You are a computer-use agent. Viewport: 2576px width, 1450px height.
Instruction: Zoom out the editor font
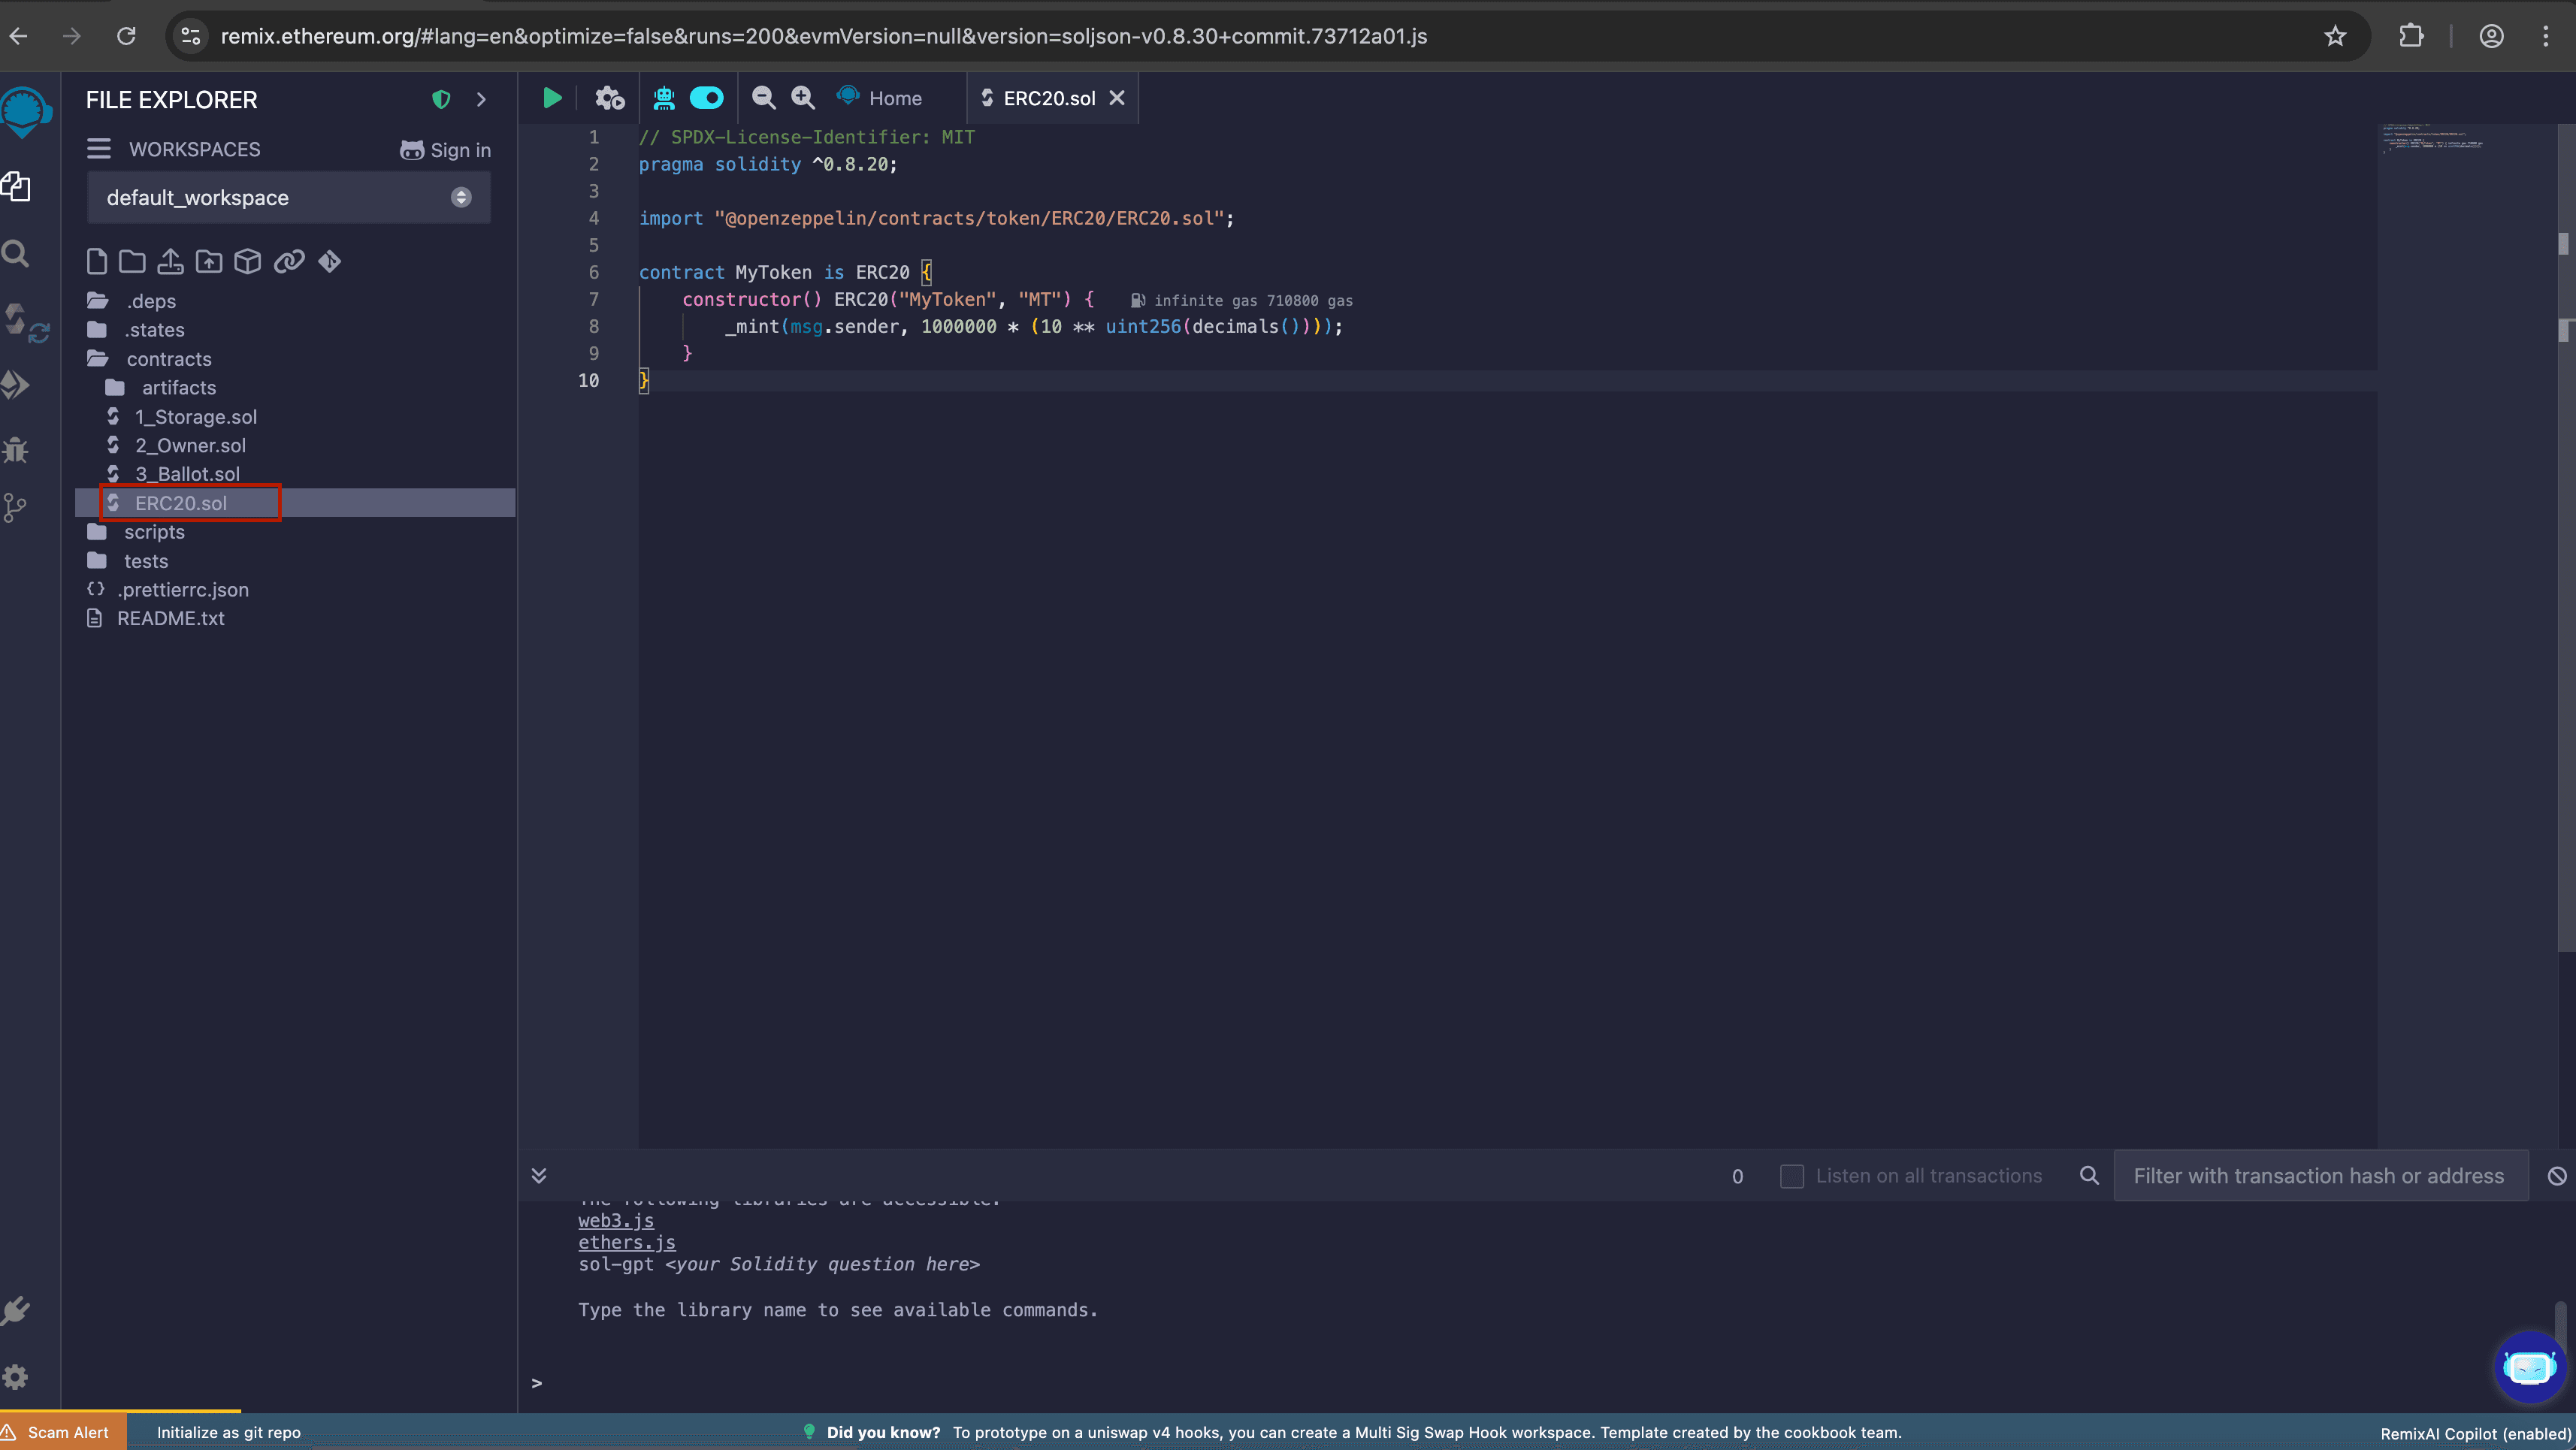764,98
